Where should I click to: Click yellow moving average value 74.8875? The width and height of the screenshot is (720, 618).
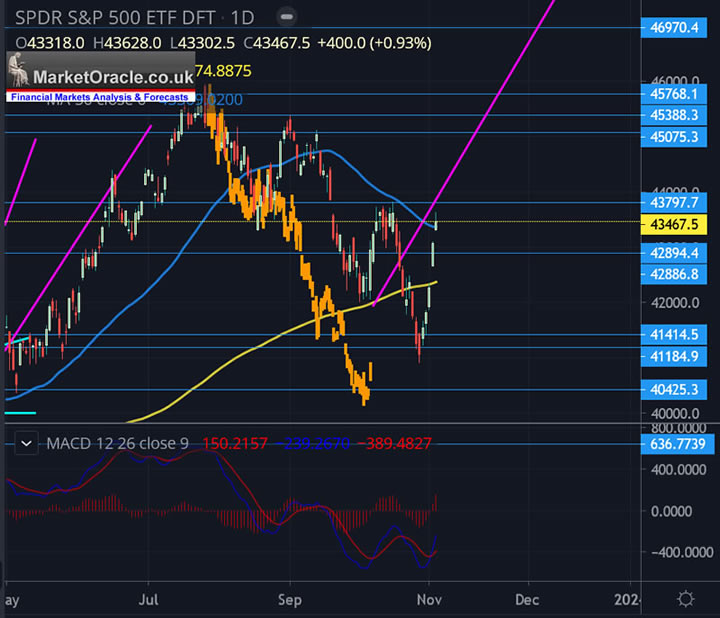point(223,71)
